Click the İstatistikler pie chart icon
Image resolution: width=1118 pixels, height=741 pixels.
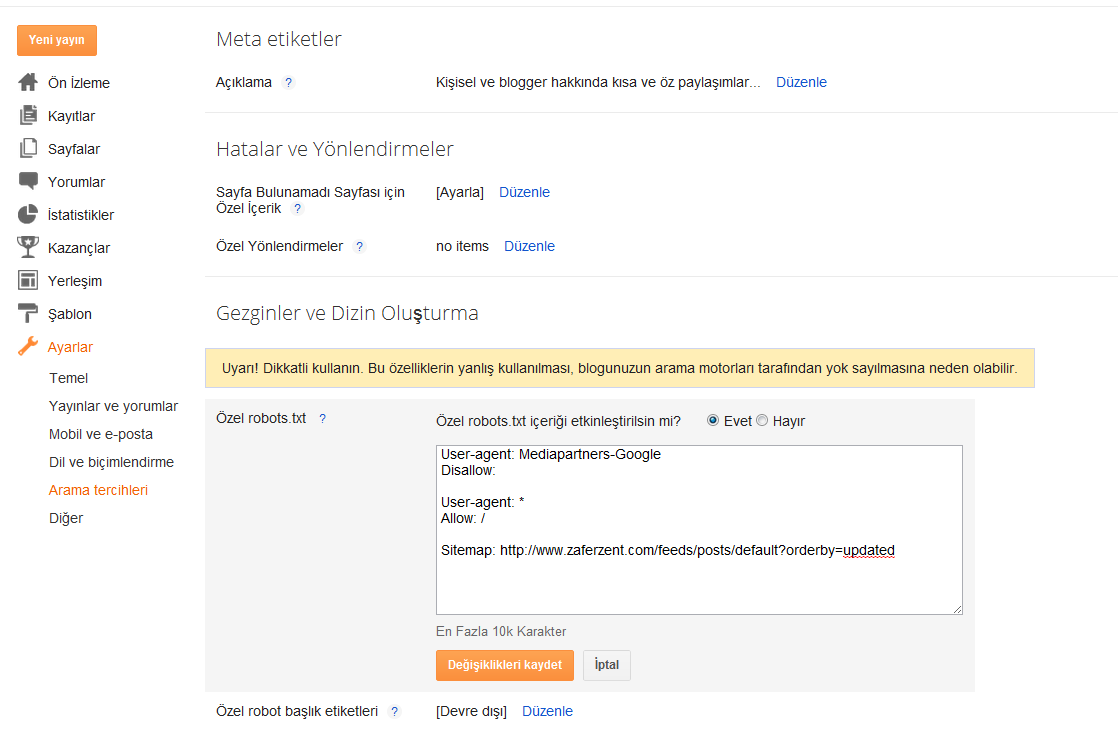[x=28, y=215]
